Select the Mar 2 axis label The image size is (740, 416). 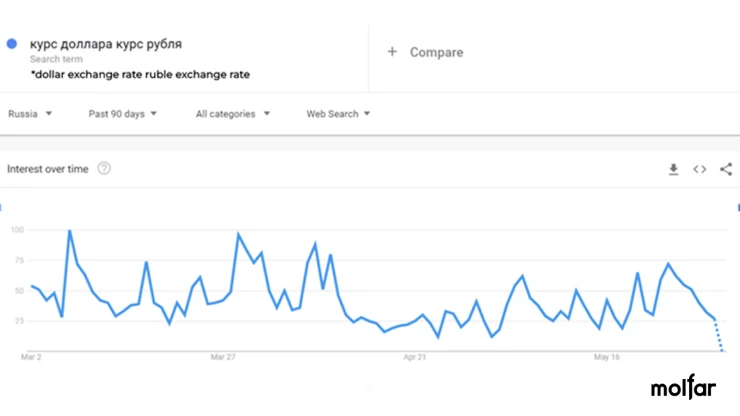pos(31,357)
